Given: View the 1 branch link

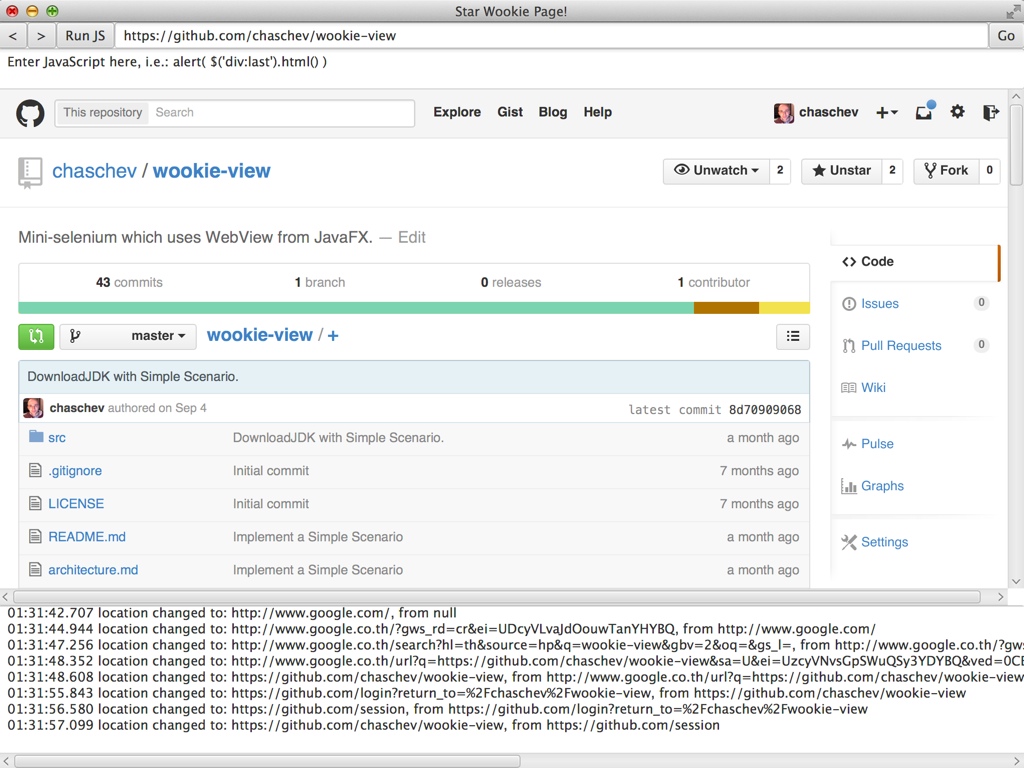Looking at the screenshot, I should pyautogui.click(x=320, y=283).
